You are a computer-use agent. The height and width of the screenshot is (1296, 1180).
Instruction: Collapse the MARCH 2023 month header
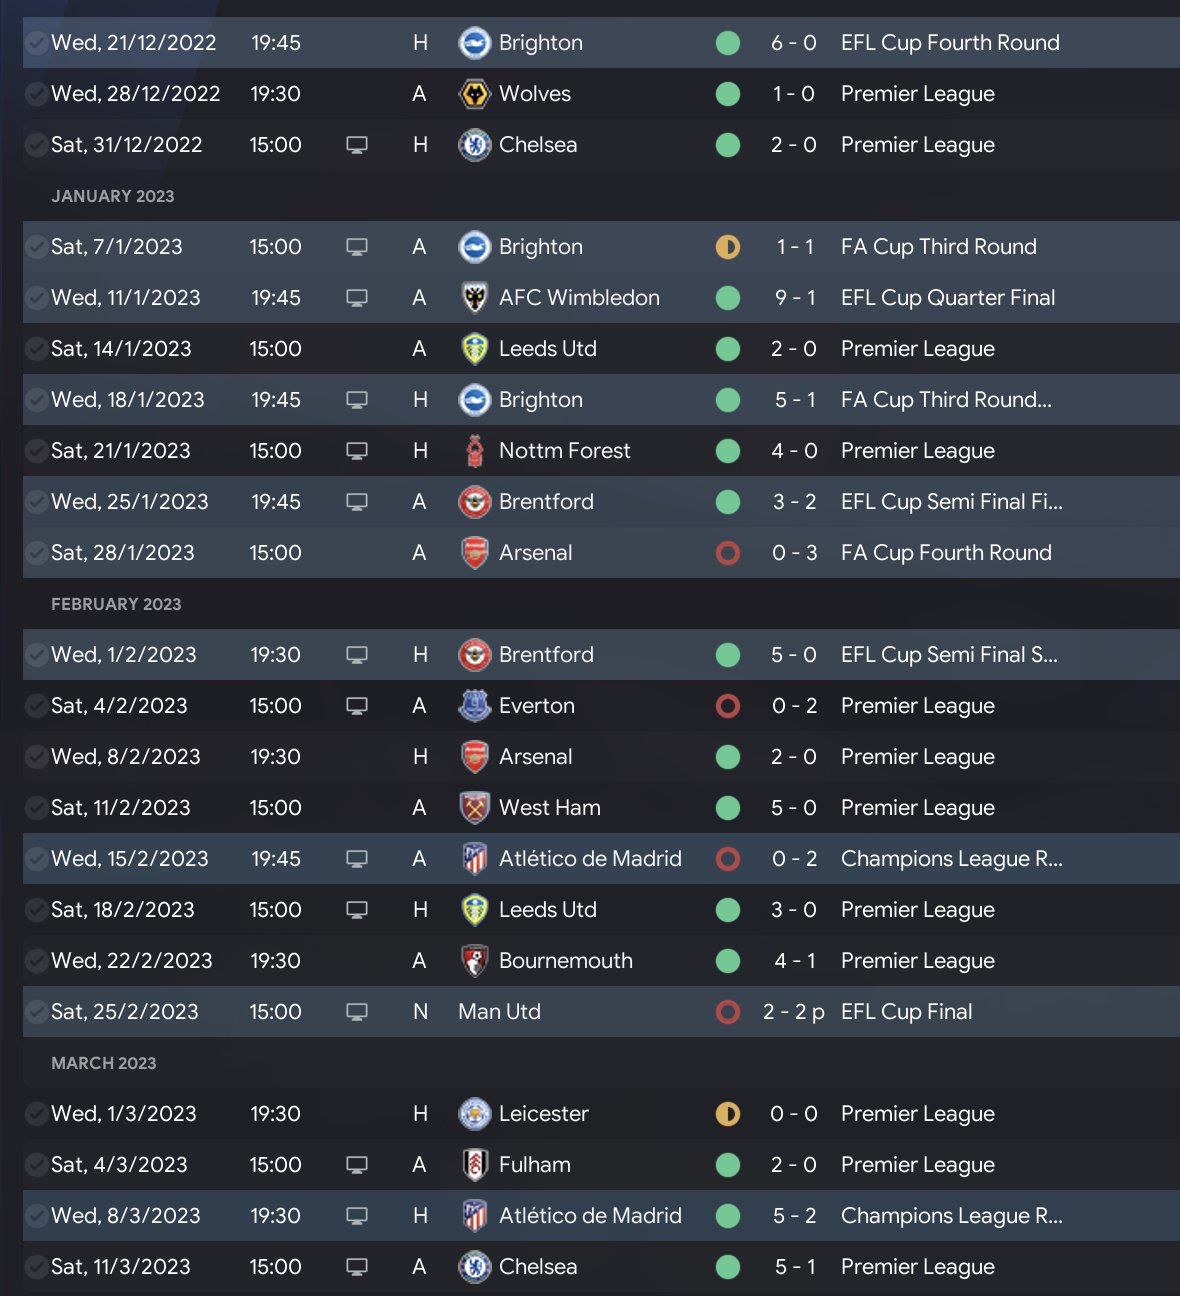coord(104,1063)
